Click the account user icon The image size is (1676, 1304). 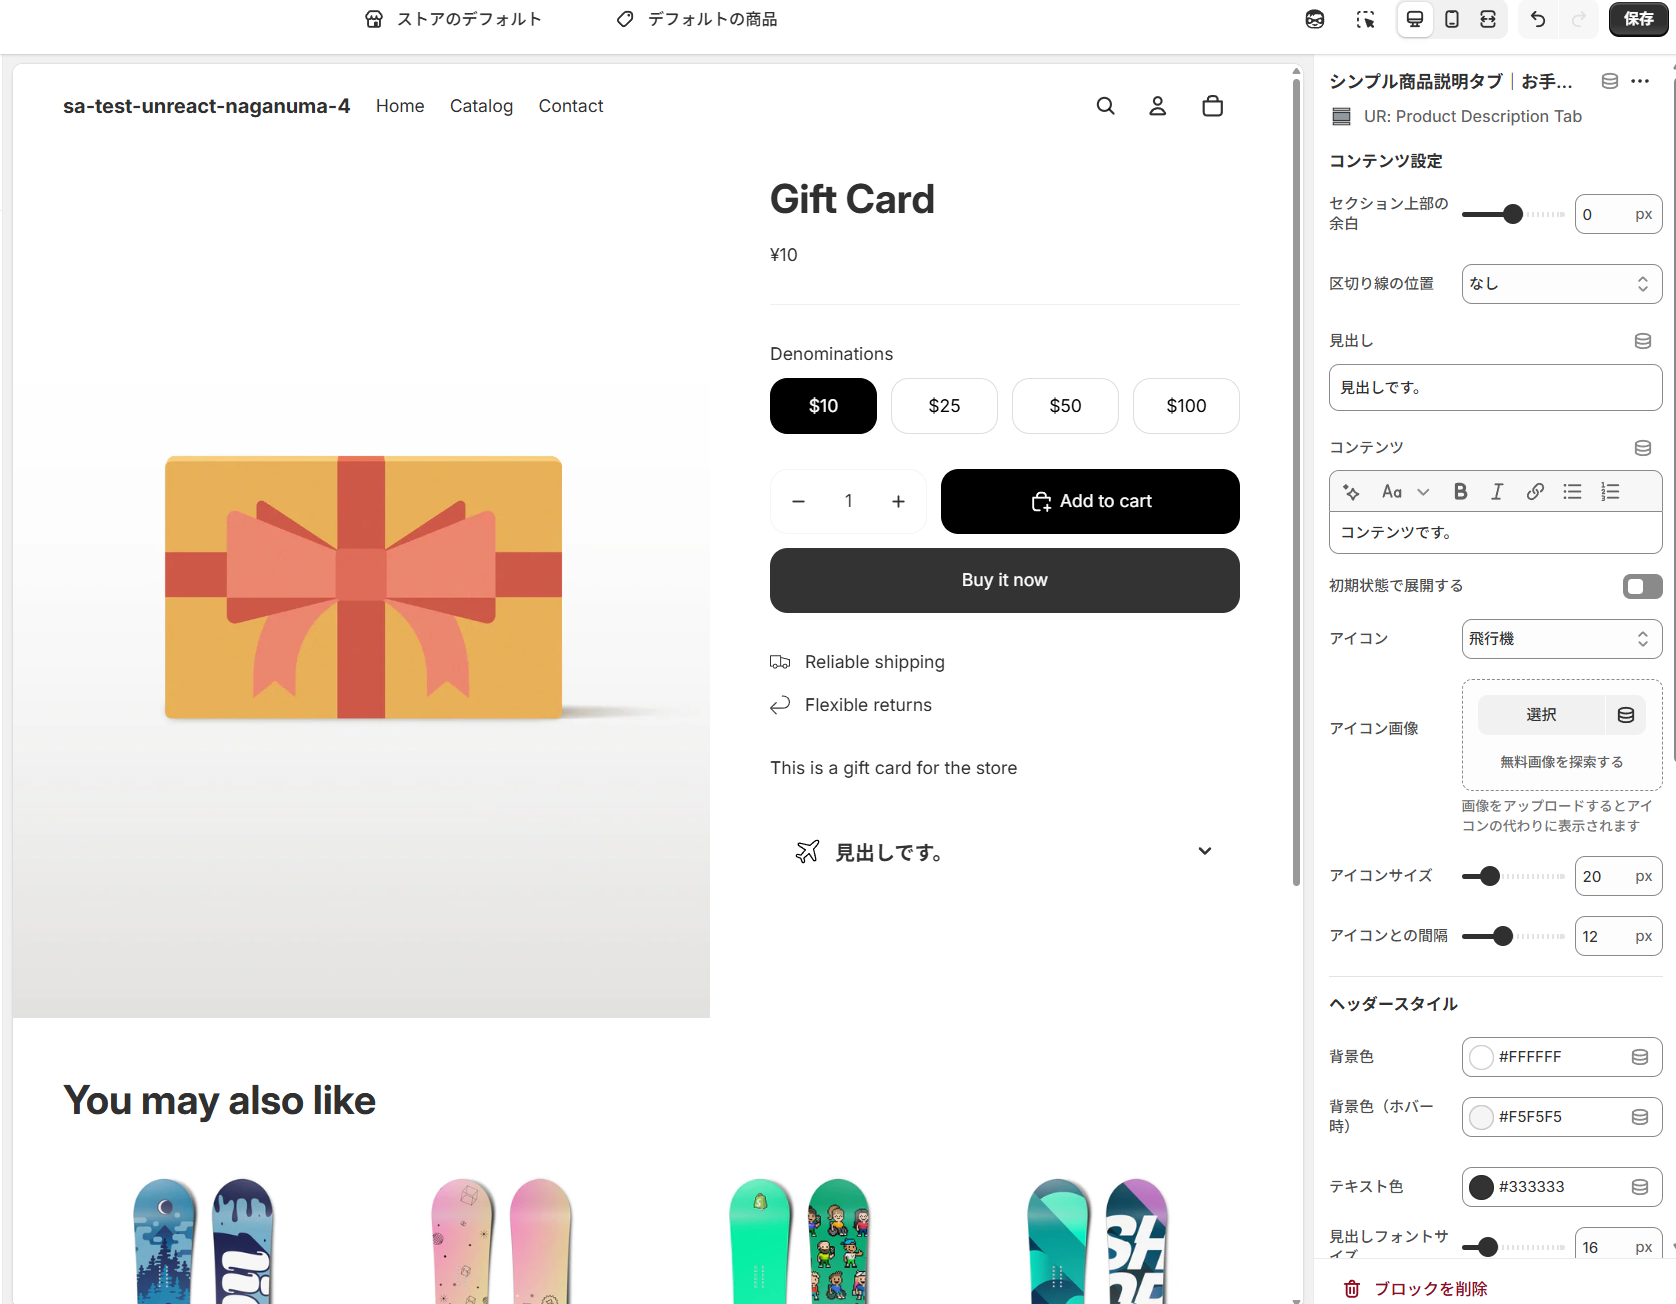point(1157,106)
